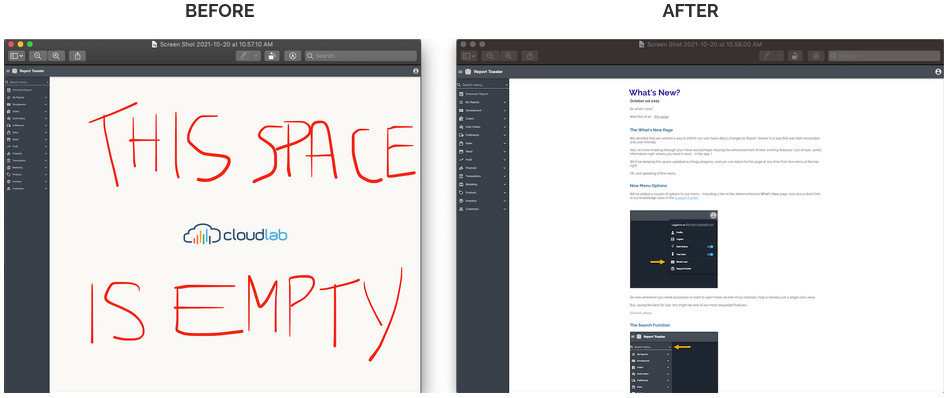Expand Transactions chevron in BEFORE window sidebar
The image size is (949, 398).
tap(45, 160)
